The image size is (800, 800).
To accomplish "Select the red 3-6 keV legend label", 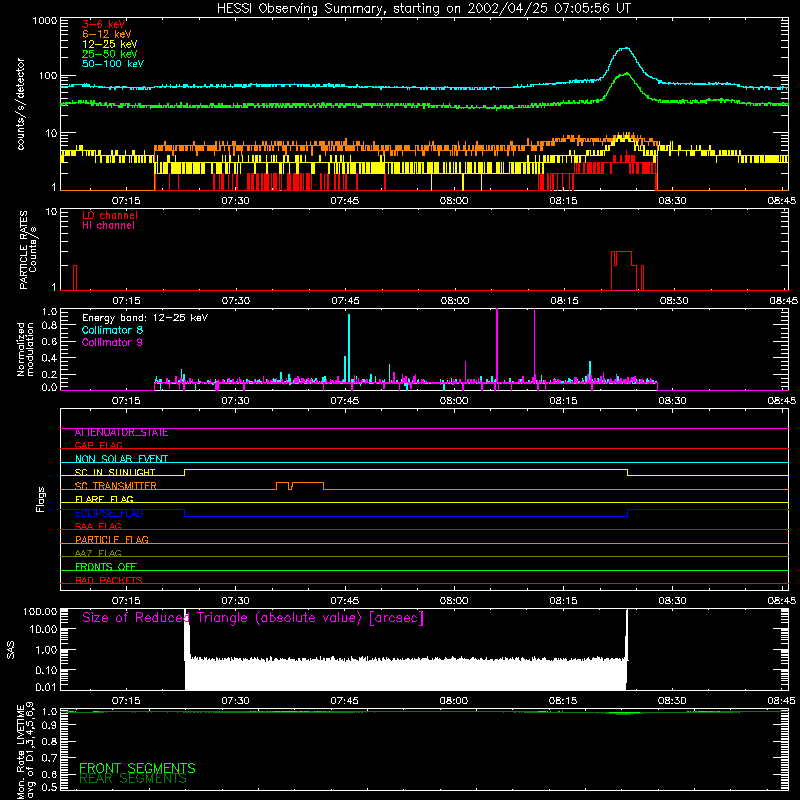I will (104, 24).
